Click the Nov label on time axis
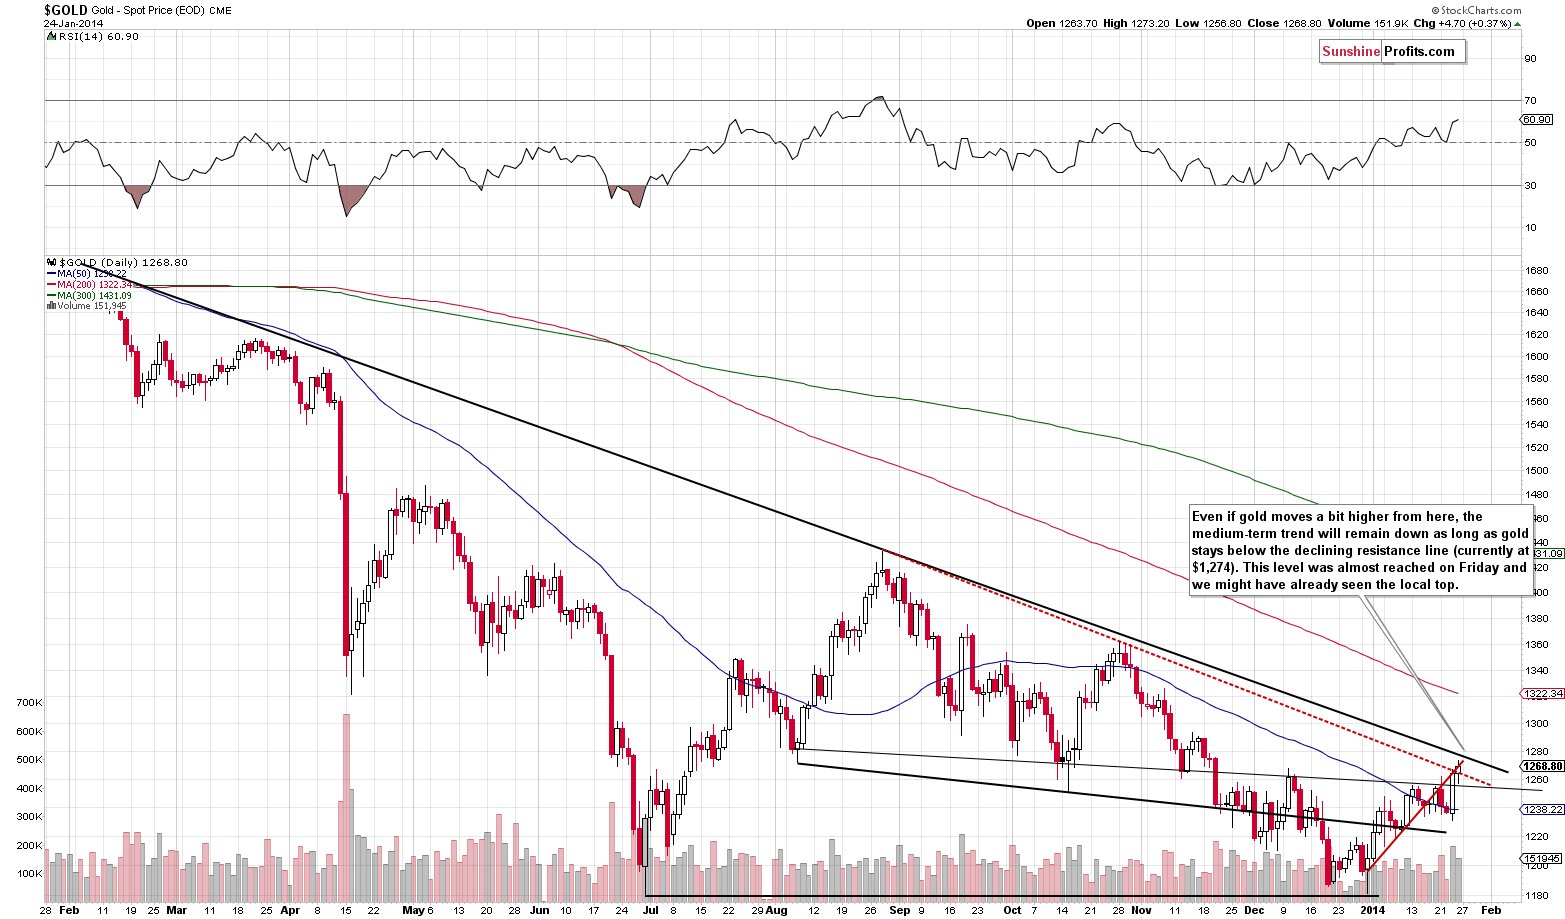Image resolution: width=1565 pixels, height=919 pixels. [x=1139, y=911]
